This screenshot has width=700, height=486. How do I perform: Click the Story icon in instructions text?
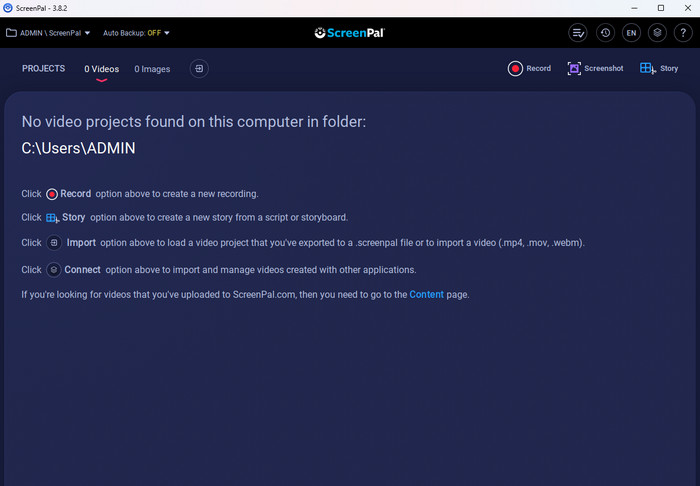tap(52, 218)
